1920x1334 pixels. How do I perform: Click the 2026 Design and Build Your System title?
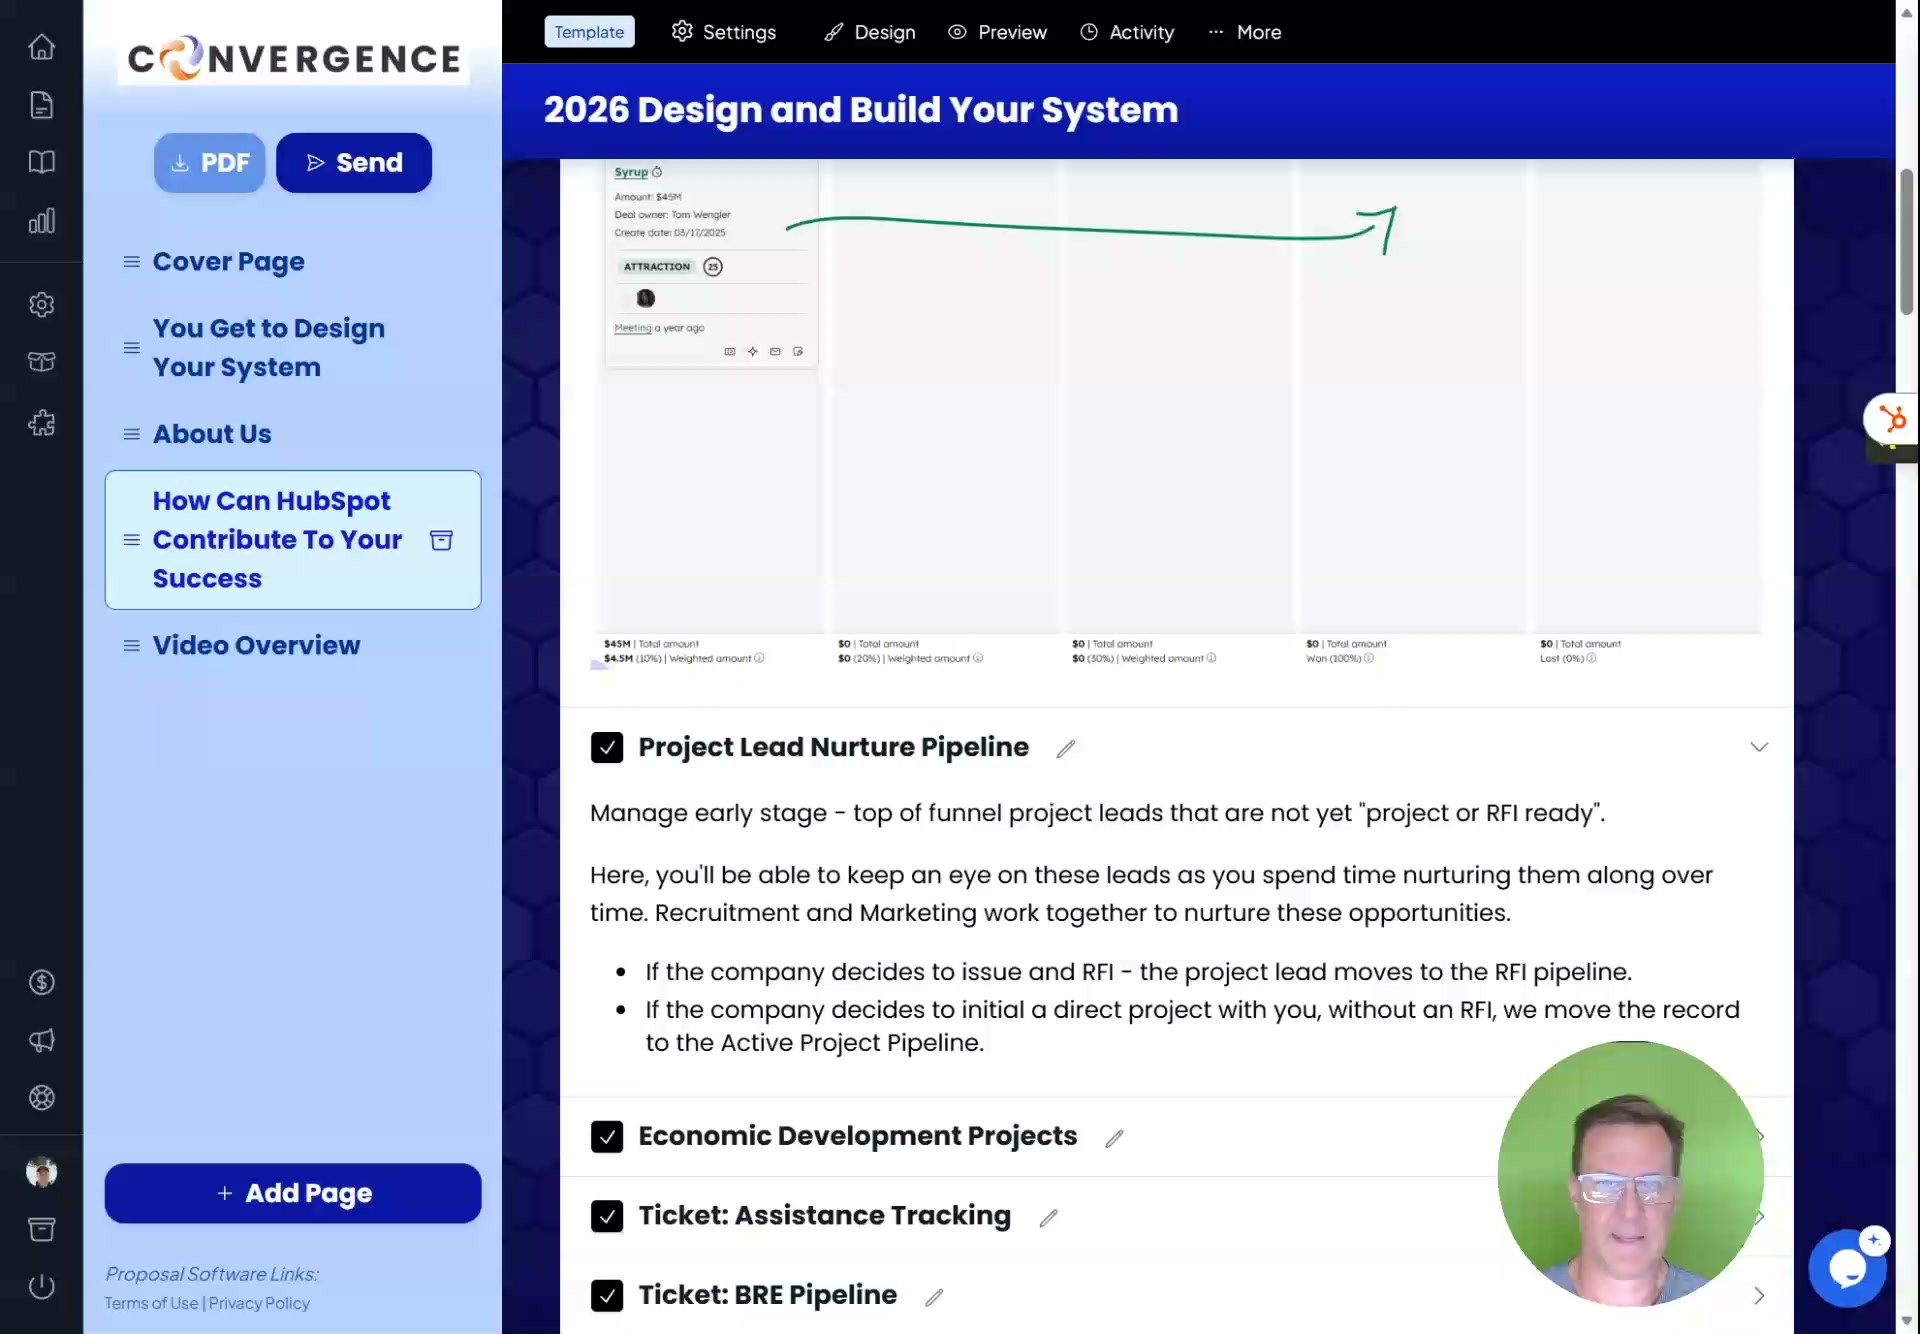[861, 110]
